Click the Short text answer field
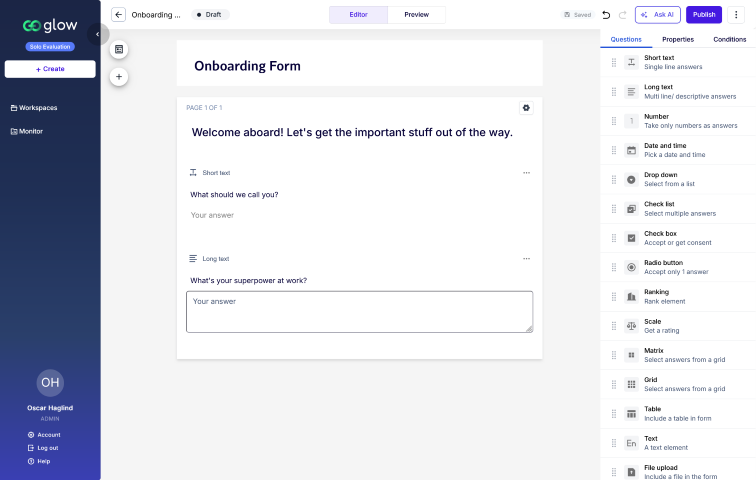Image resolution: width=756 pixels, height=480 pixels. click(x=360, y=215)
